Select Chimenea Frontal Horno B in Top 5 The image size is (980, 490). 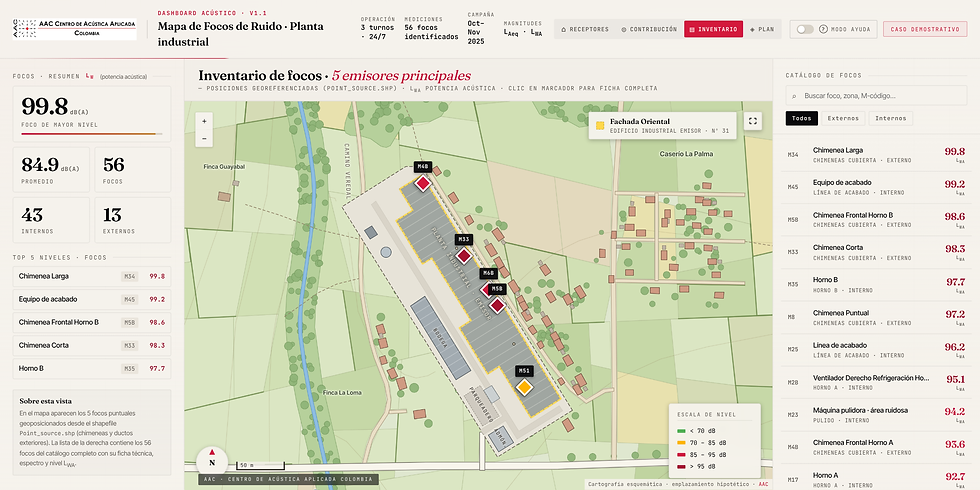point(92,322)
